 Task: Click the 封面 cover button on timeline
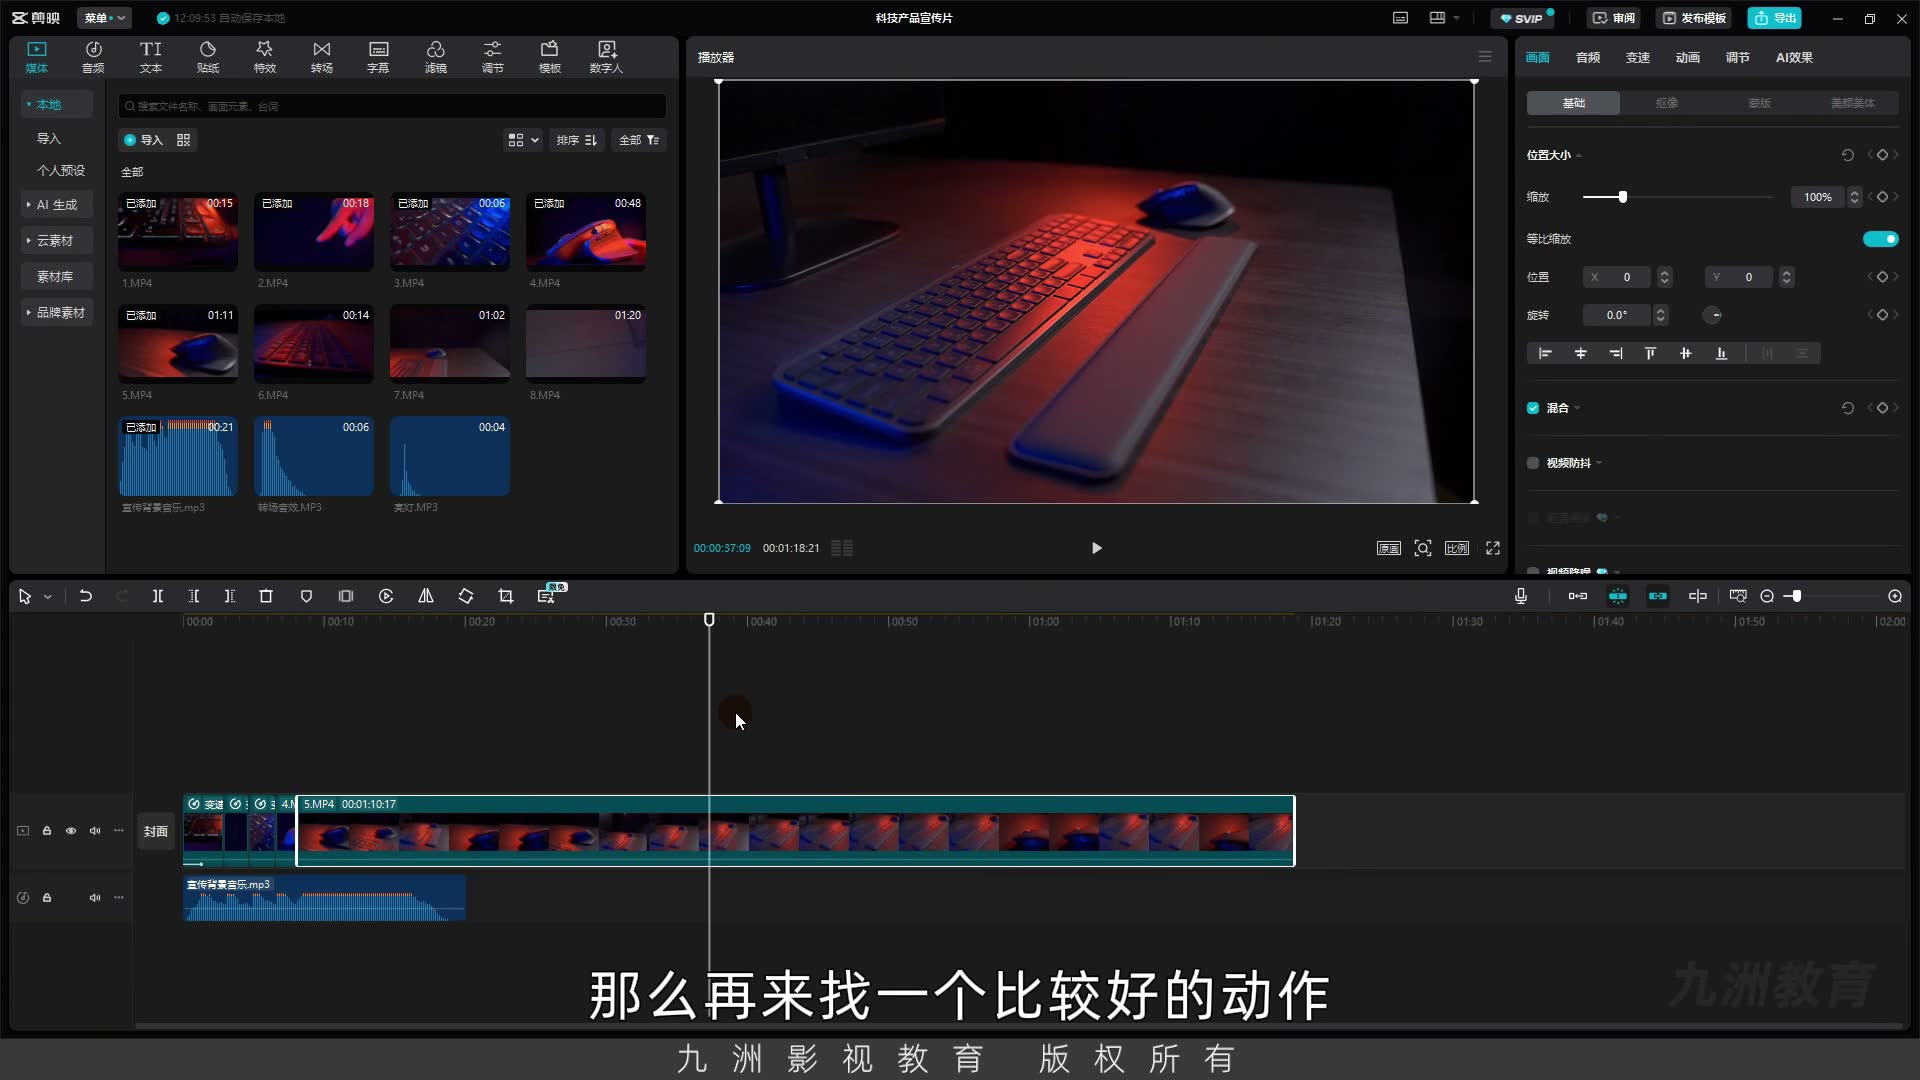click(156, 831)
